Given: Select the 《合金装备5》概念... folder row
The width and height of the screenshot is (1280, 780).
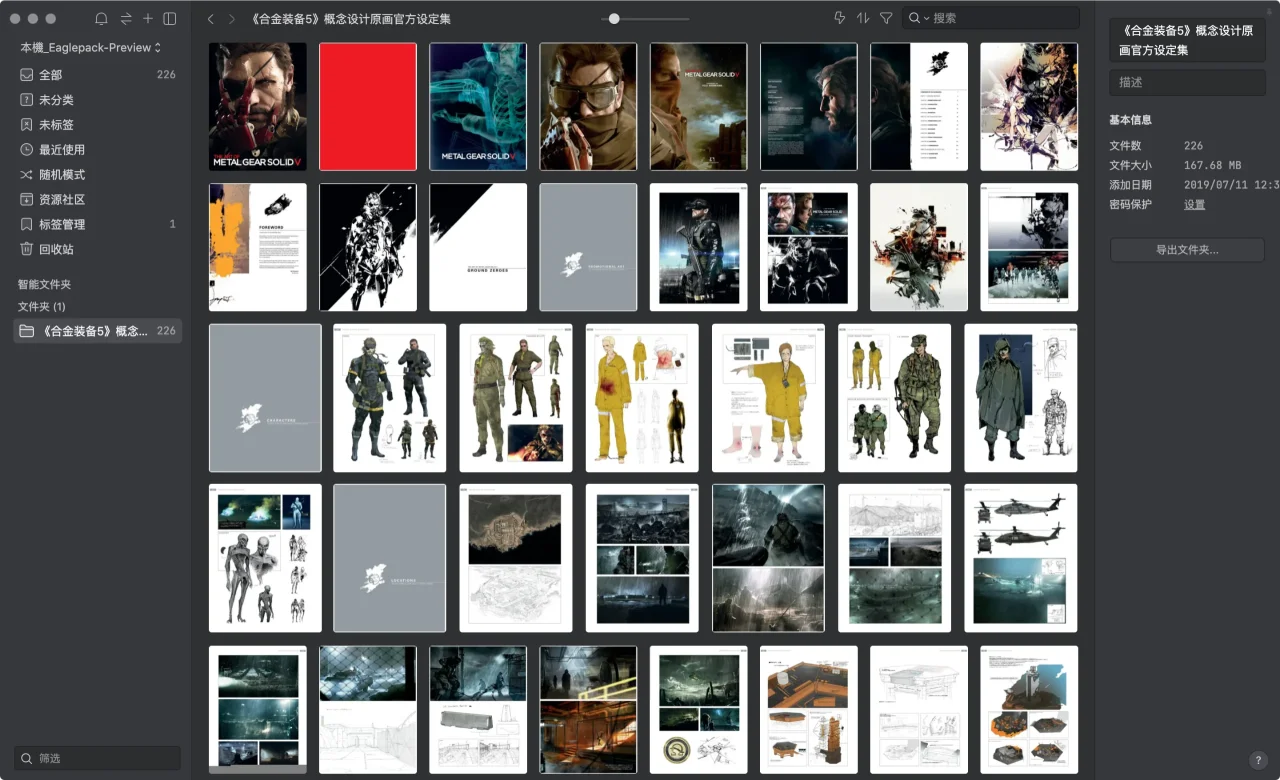Looking at the screenshot, I should 97,331.
